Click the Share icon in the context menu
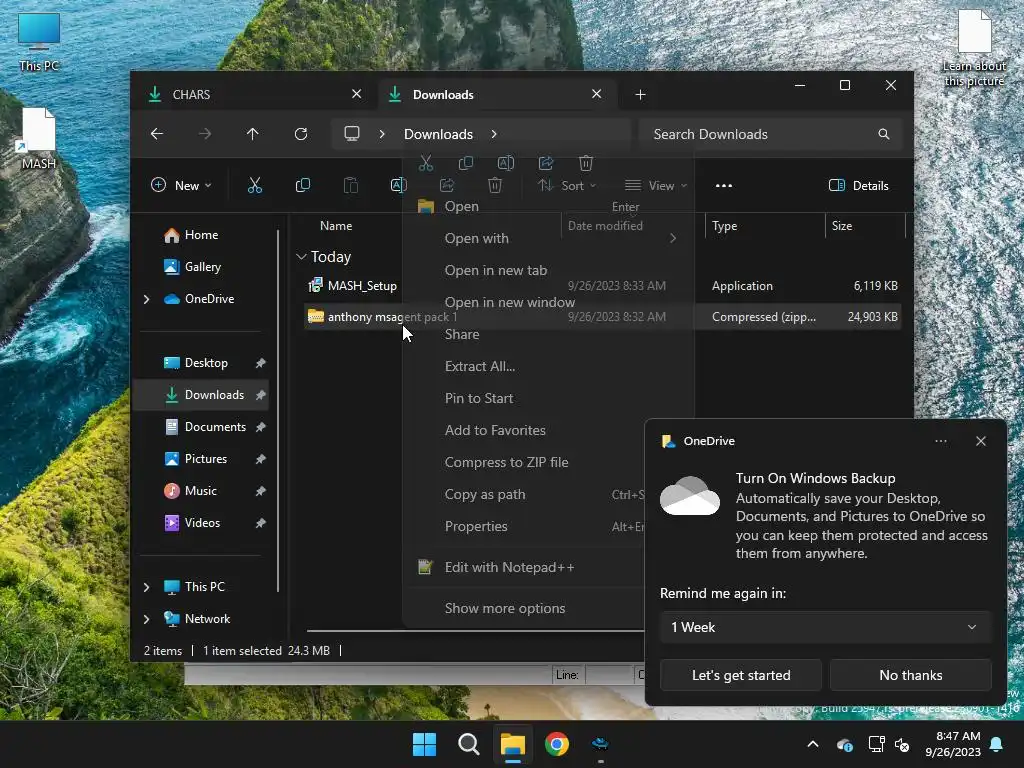 pyautogui.click(x=546, y=163)
